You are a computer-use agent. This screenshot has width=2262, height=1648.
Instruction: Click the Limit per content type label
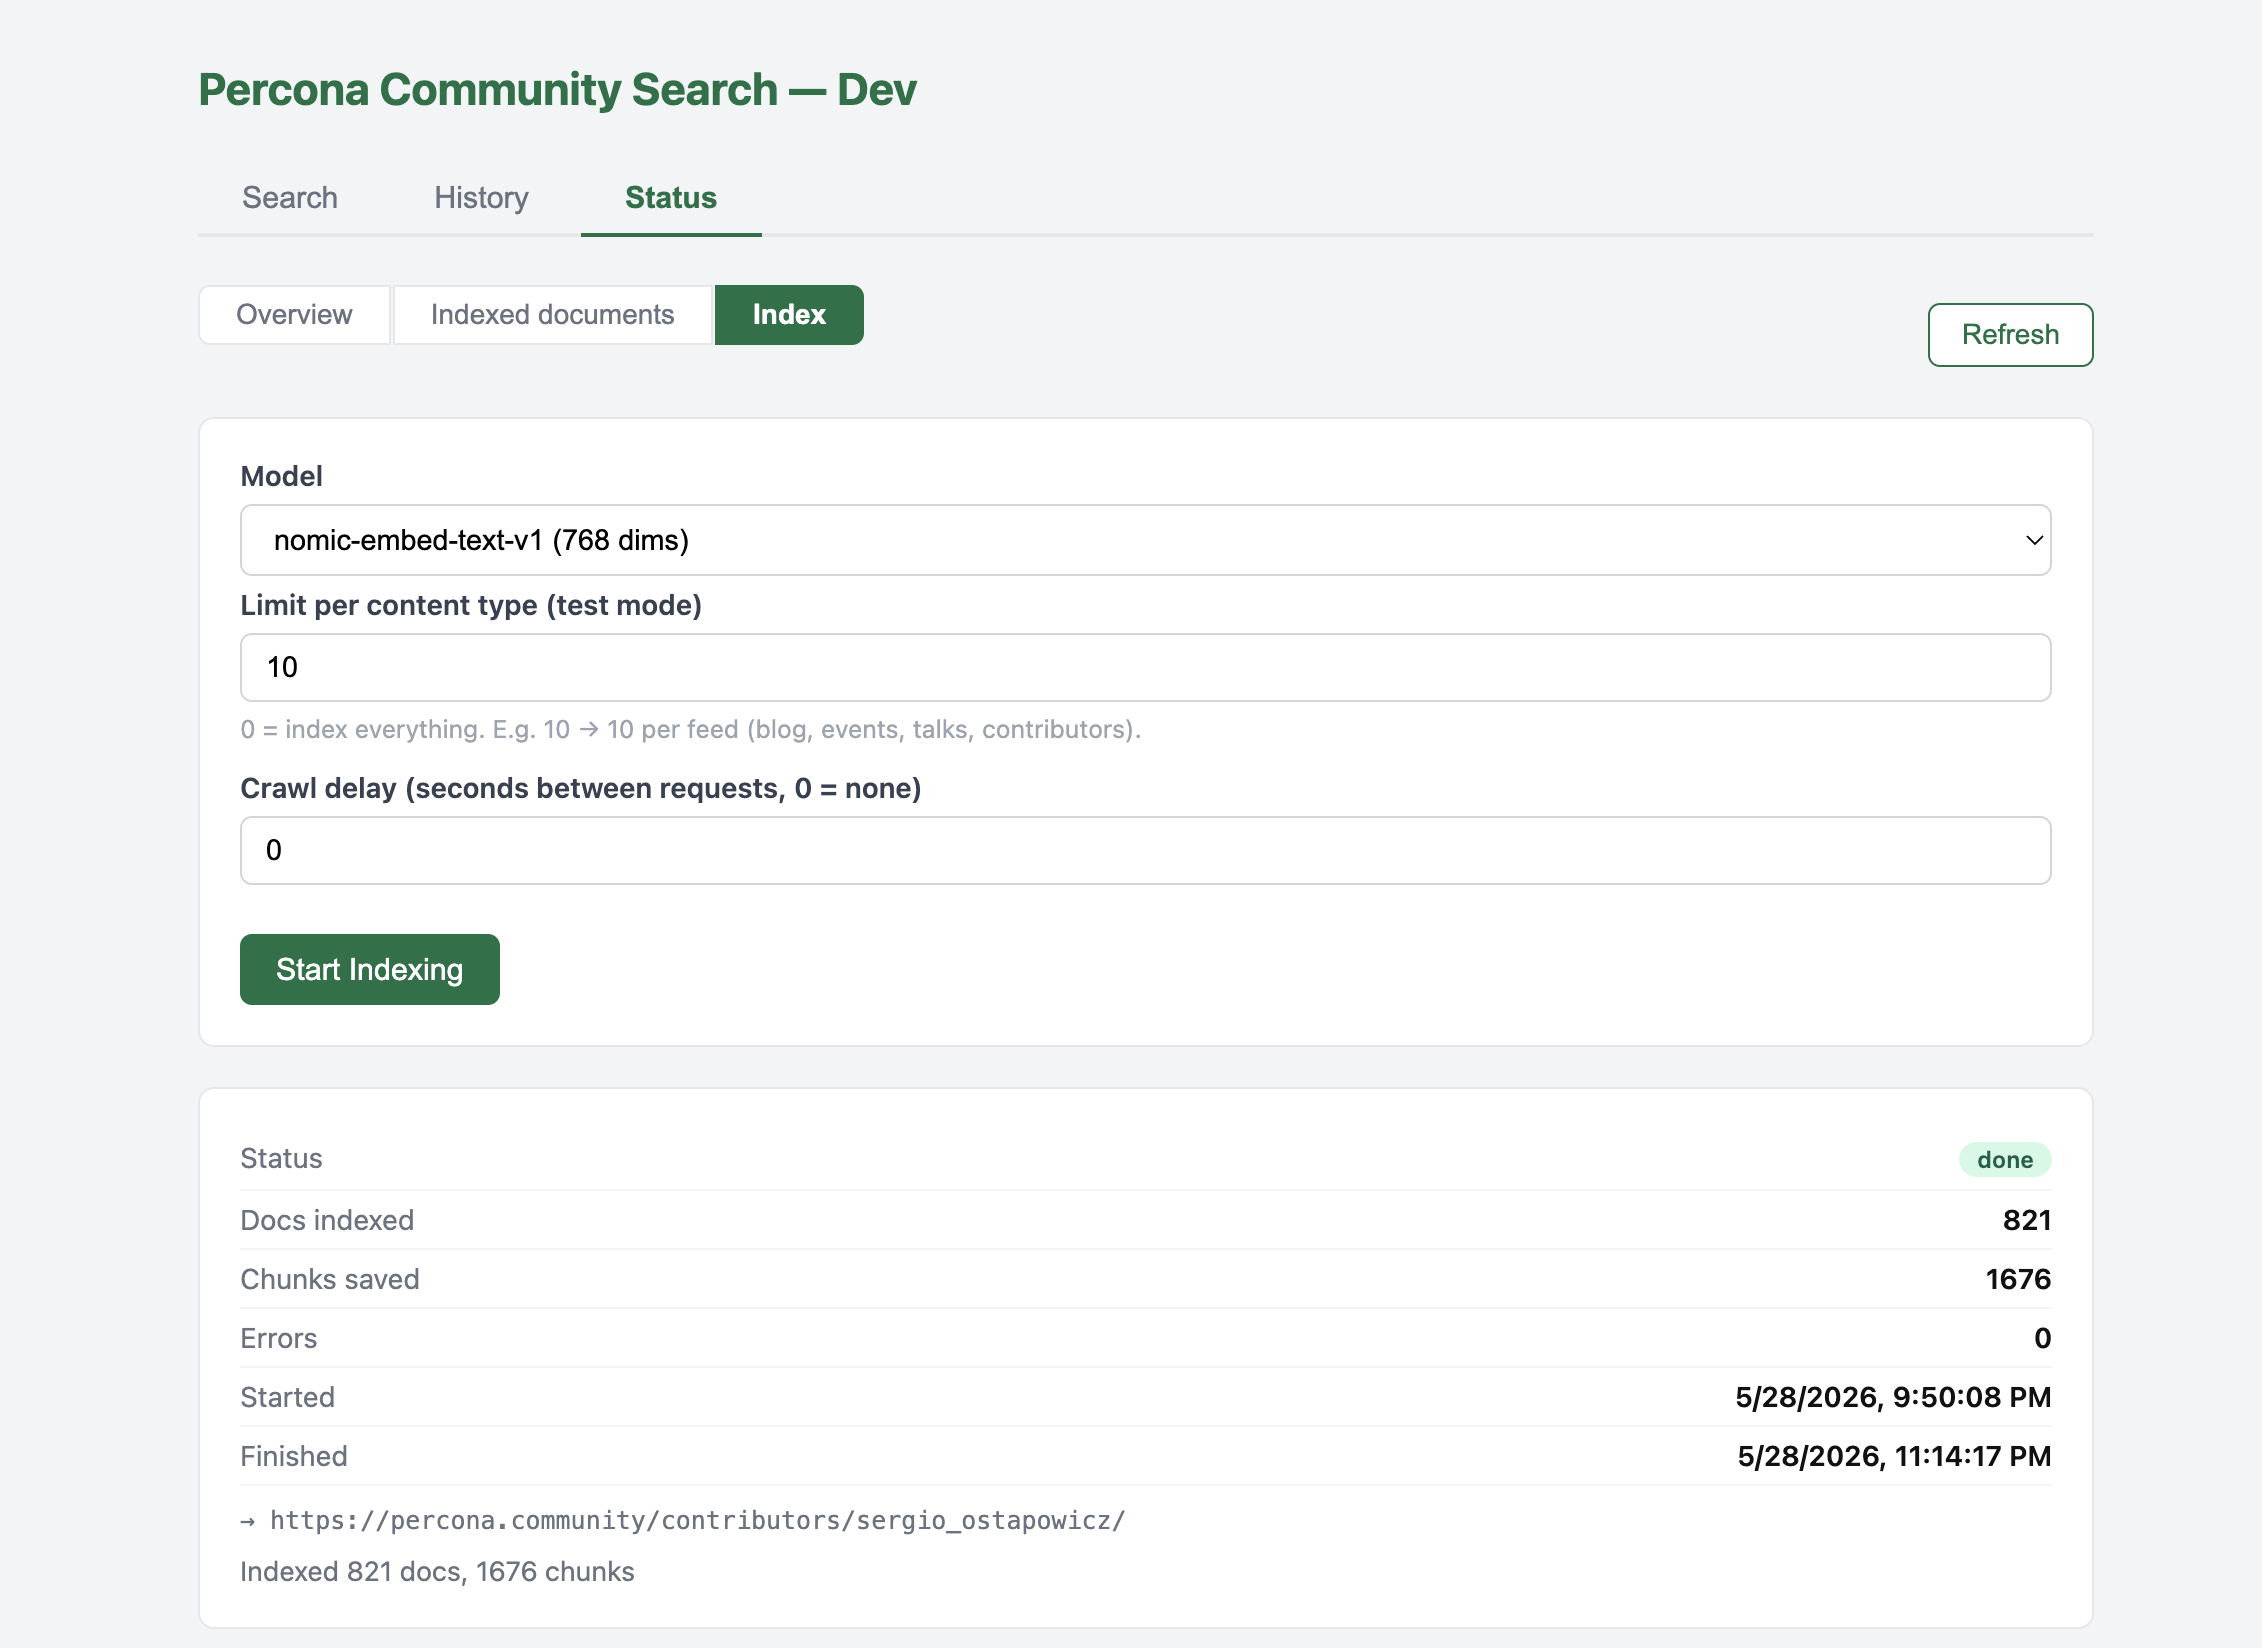pos(471,605)
